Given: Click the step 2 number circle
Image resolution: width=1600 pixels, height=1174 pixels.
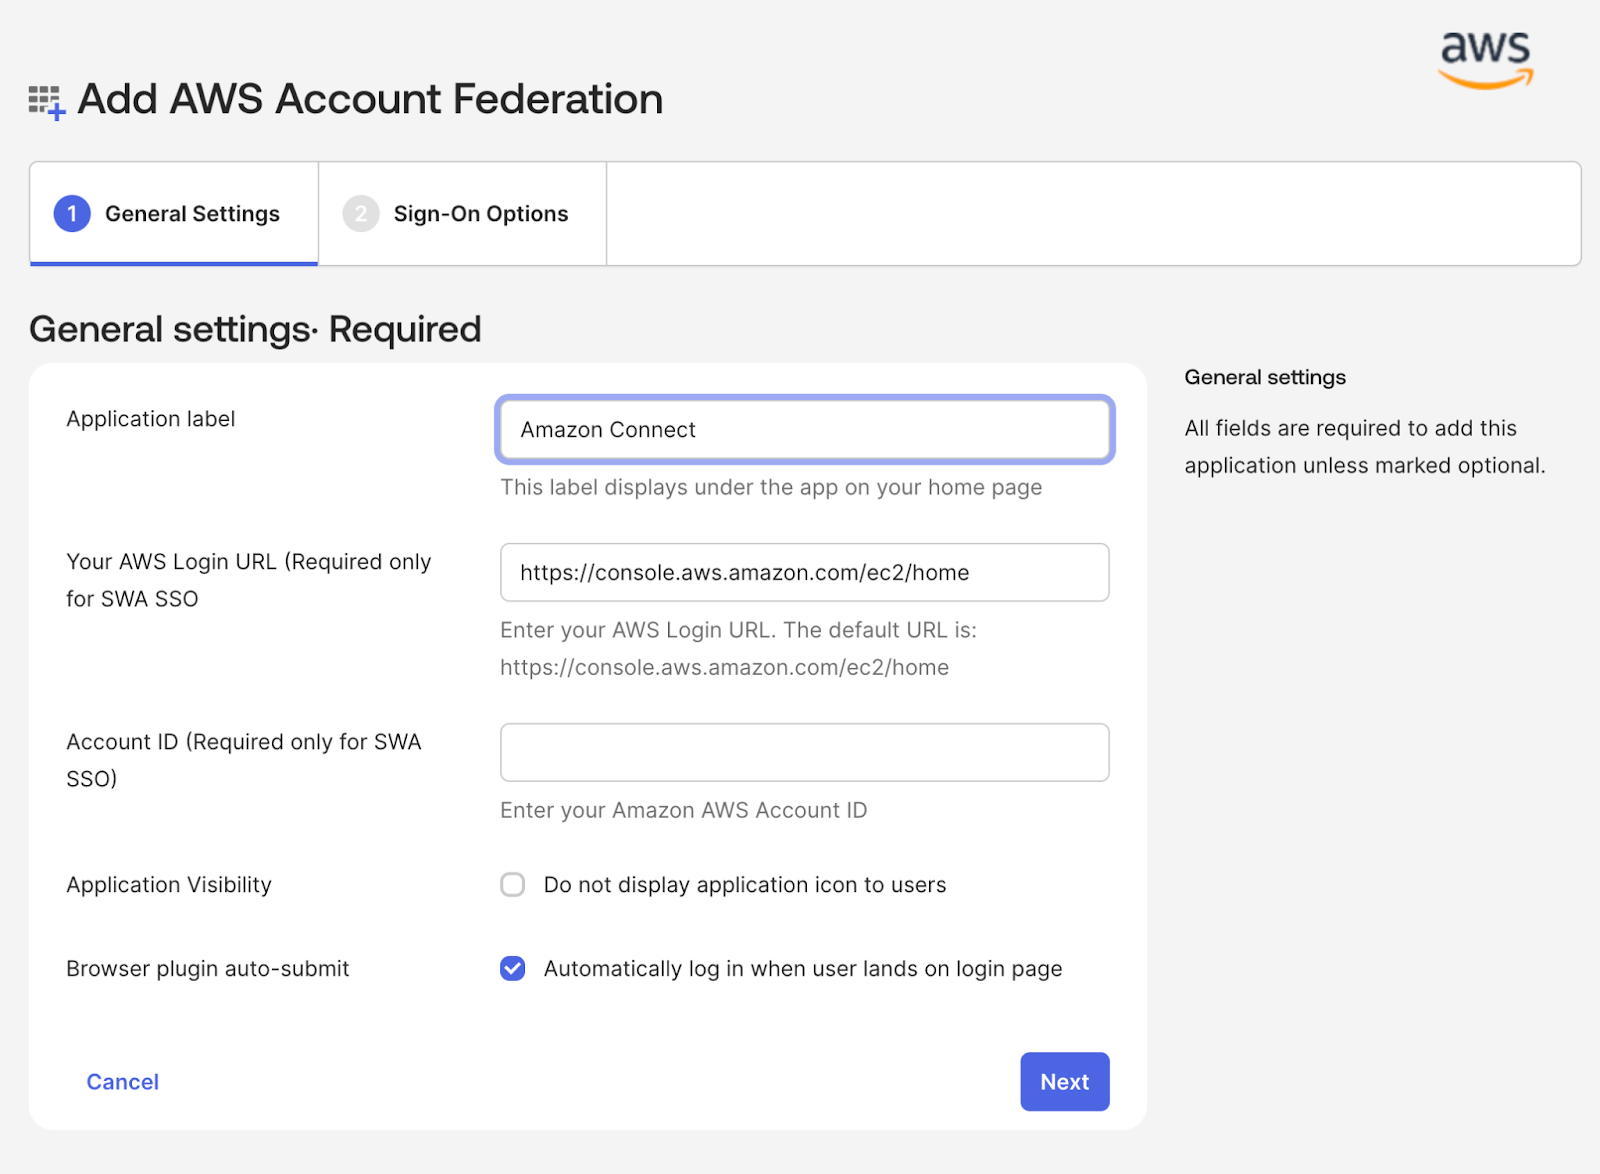Looking at the screenshot, I should 360,214.
